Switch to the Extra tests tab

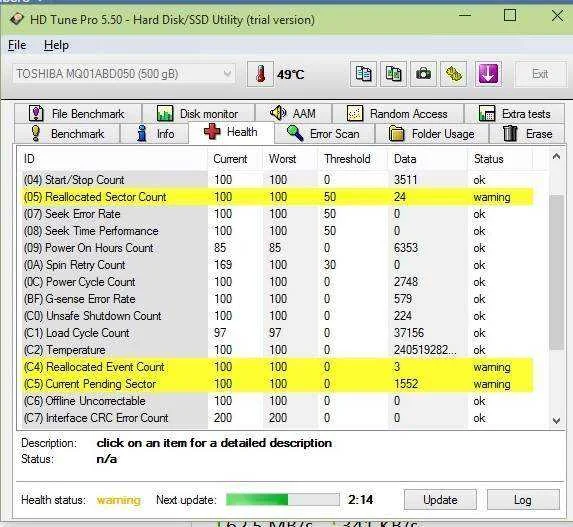(x=515, y=114)
